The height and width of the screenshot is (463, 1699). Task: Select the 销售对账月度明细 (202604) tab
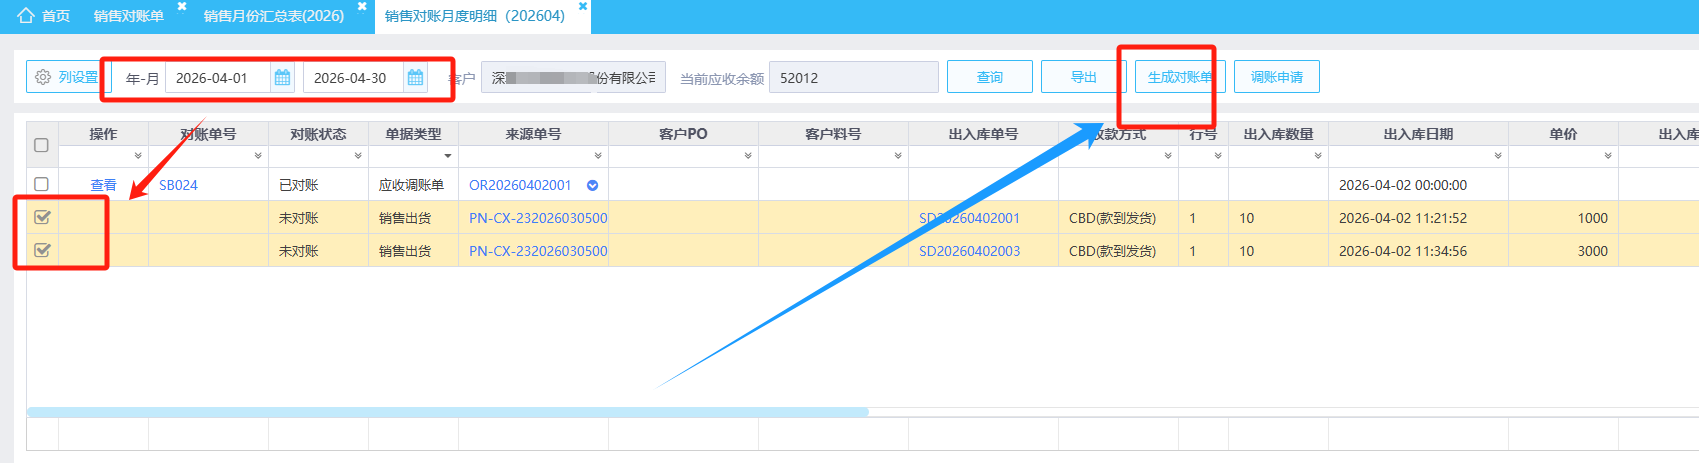(x=474, y=16)
